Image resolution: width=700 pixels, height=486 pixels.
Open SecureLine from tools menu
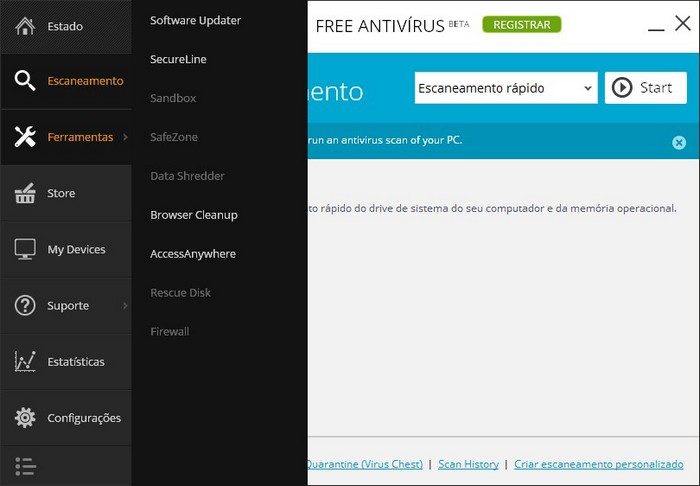[178, 59]
